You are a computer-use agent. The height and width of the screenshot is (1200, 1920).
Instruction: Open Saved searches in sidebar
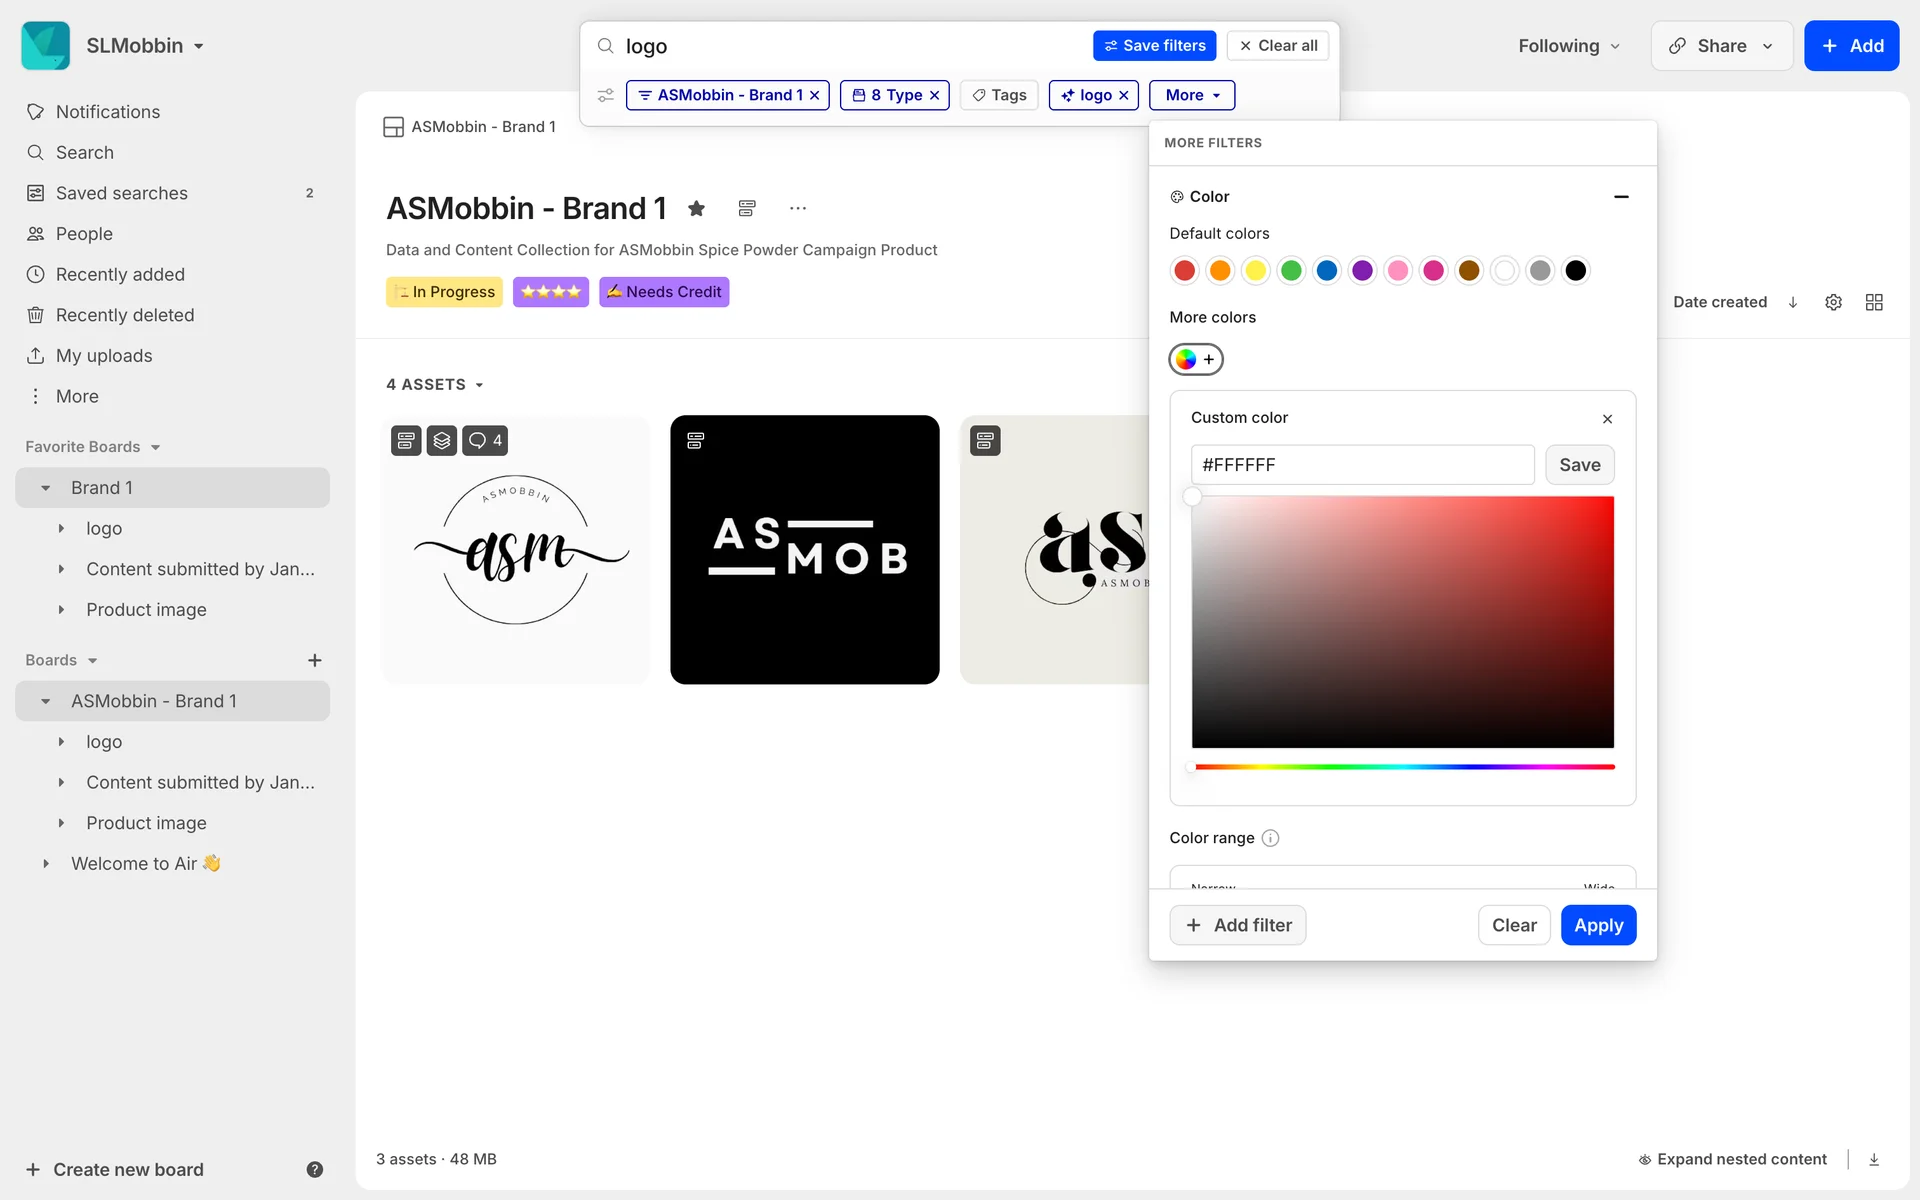click(122, 193)
